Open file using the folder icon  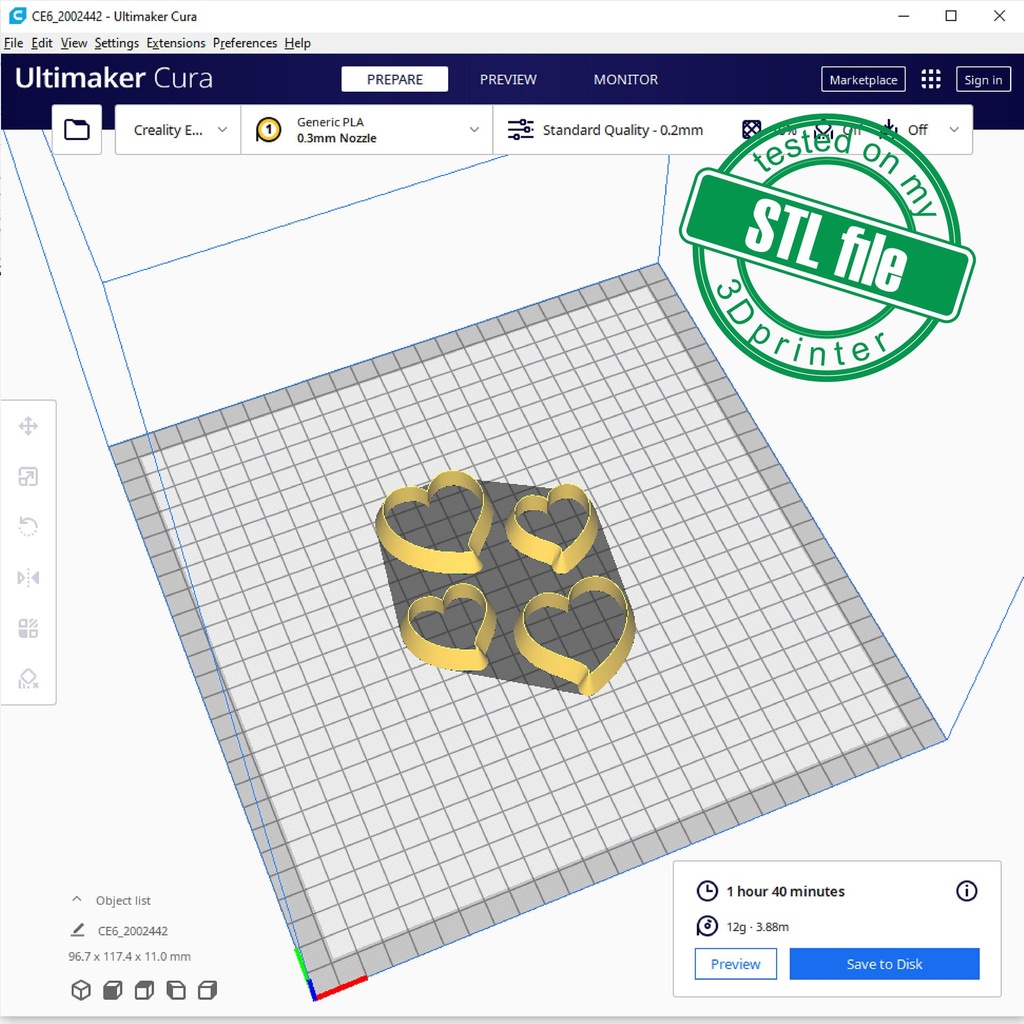pyautogui.click(x=77, y=130)
